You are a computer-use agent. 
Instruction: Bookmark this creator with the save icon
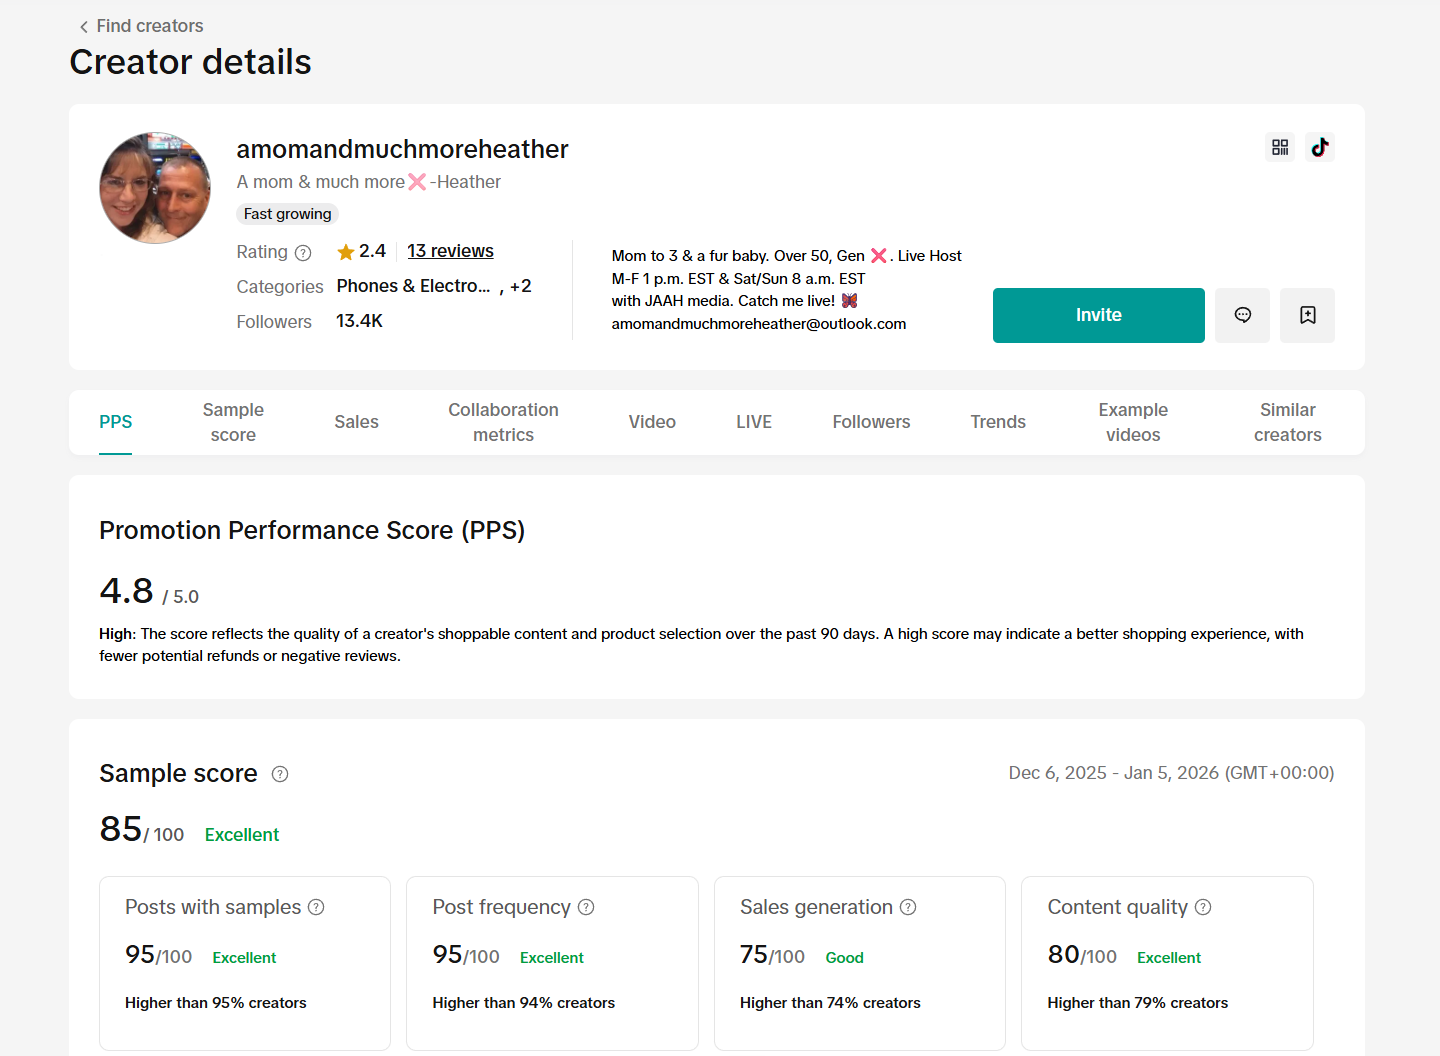[1307, 315]
